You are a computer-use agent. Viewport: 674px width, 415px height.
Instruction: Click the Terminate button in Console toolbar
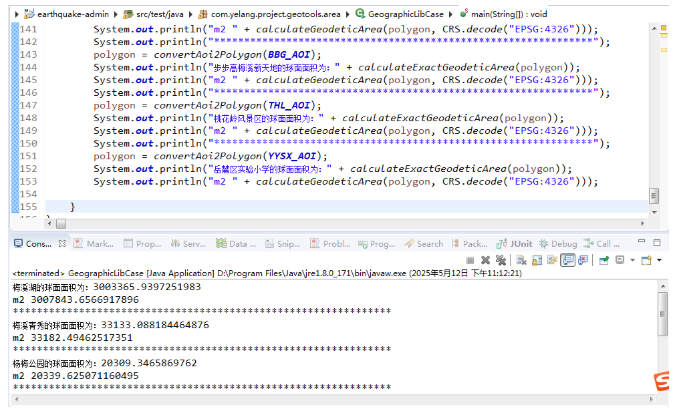tap(470, 260)
